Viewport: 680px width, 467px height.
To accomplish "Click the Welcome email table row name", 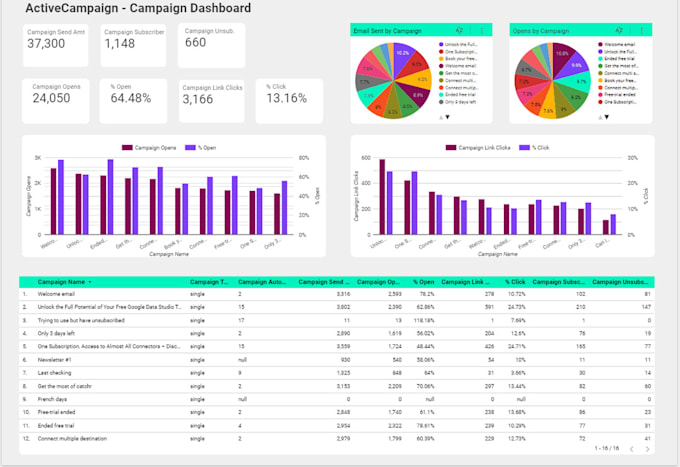I will pyautogui.click(x=56, y=294).
